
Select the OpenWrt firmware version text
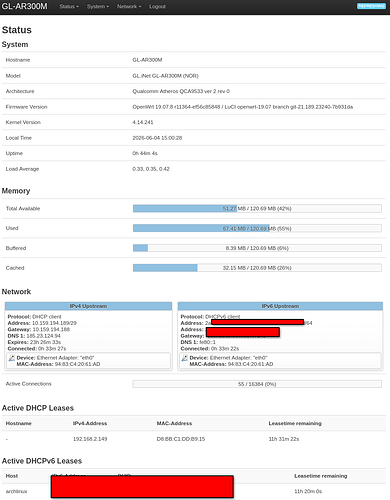coord(243,107)
